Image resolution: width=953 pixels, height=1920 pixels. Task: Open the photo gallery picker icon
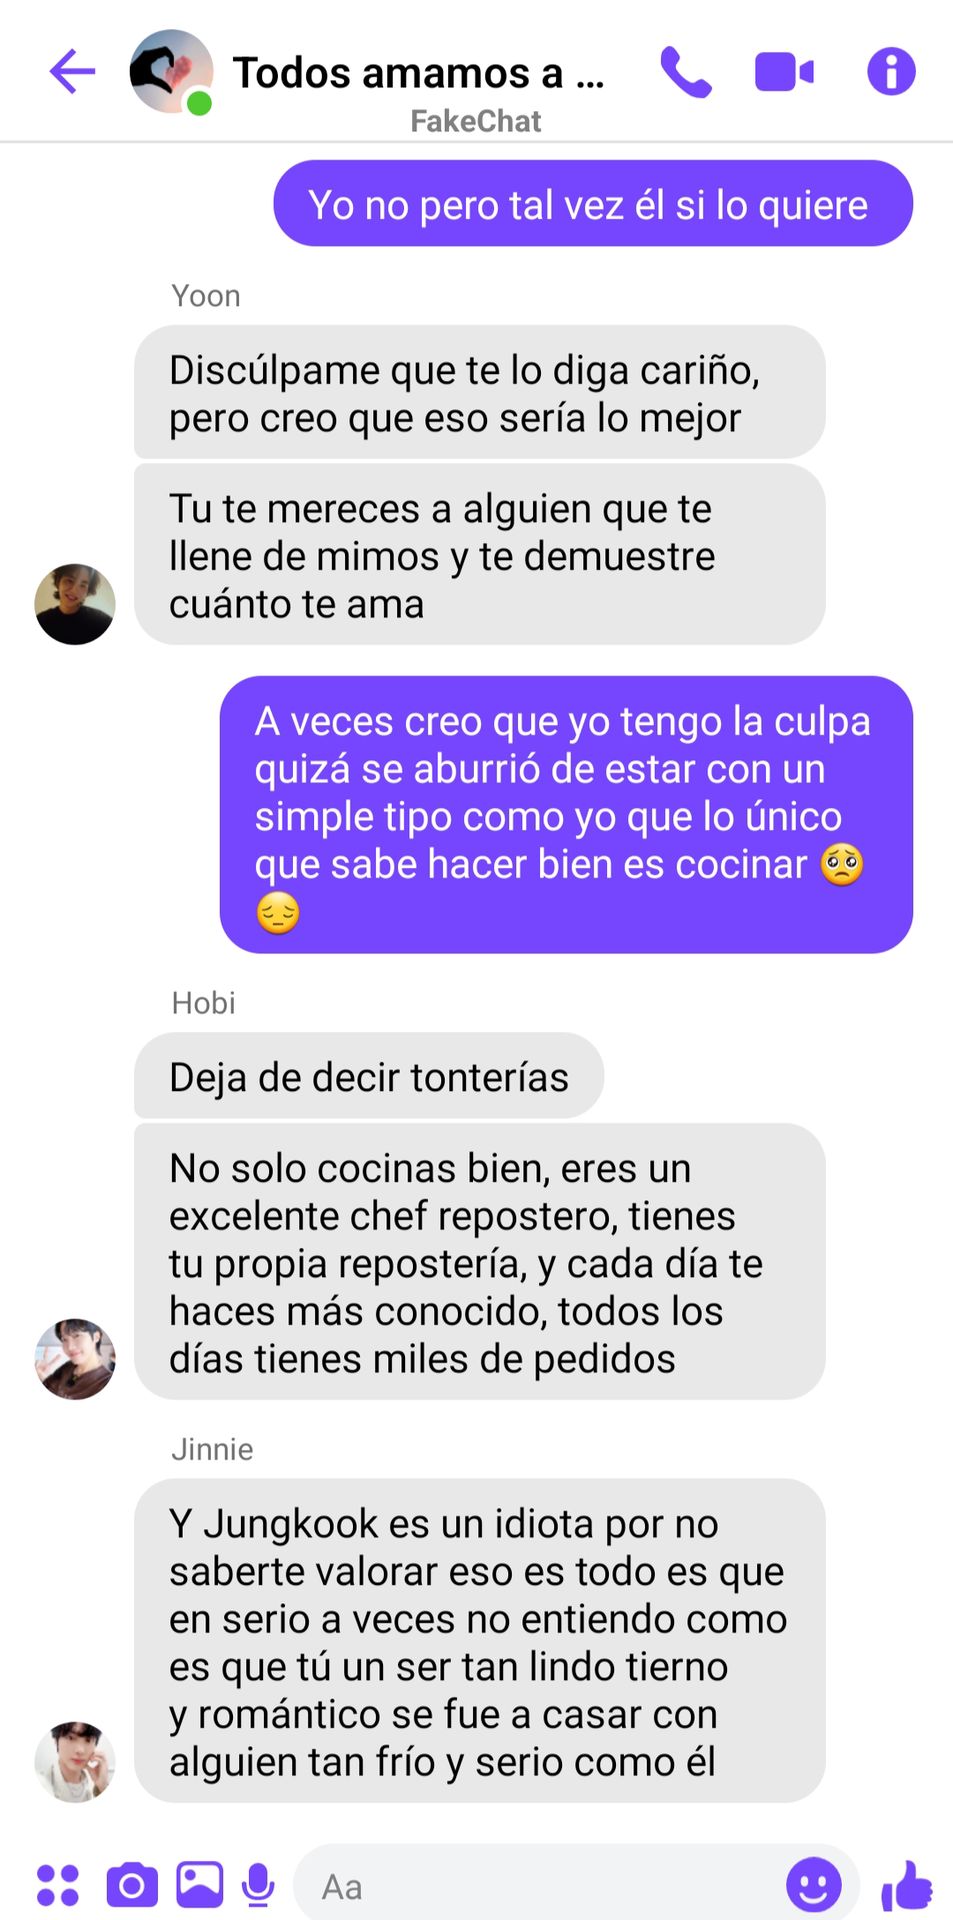point(200,1885)
